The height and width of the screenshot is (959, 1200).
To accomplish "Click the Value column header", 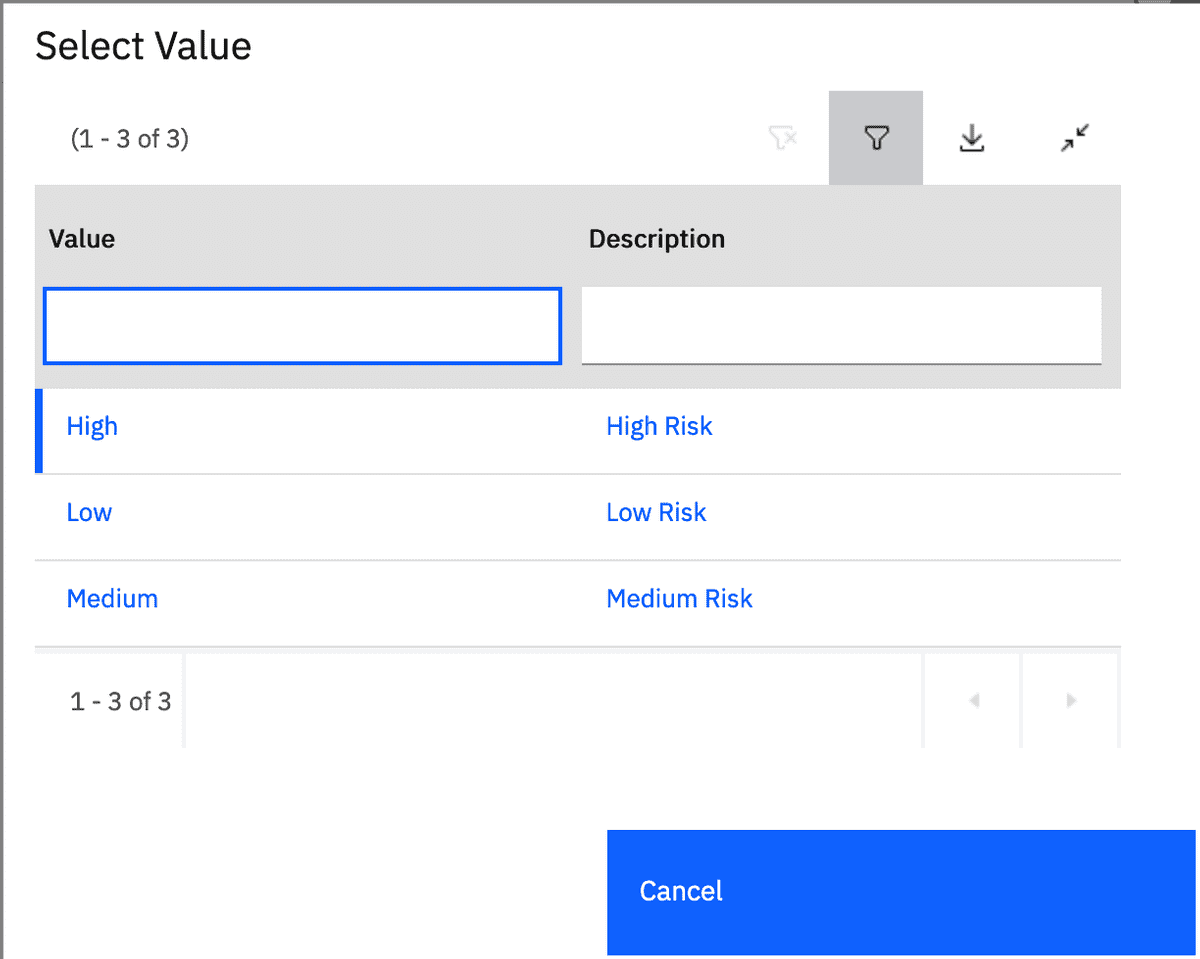I will point(82,239).
